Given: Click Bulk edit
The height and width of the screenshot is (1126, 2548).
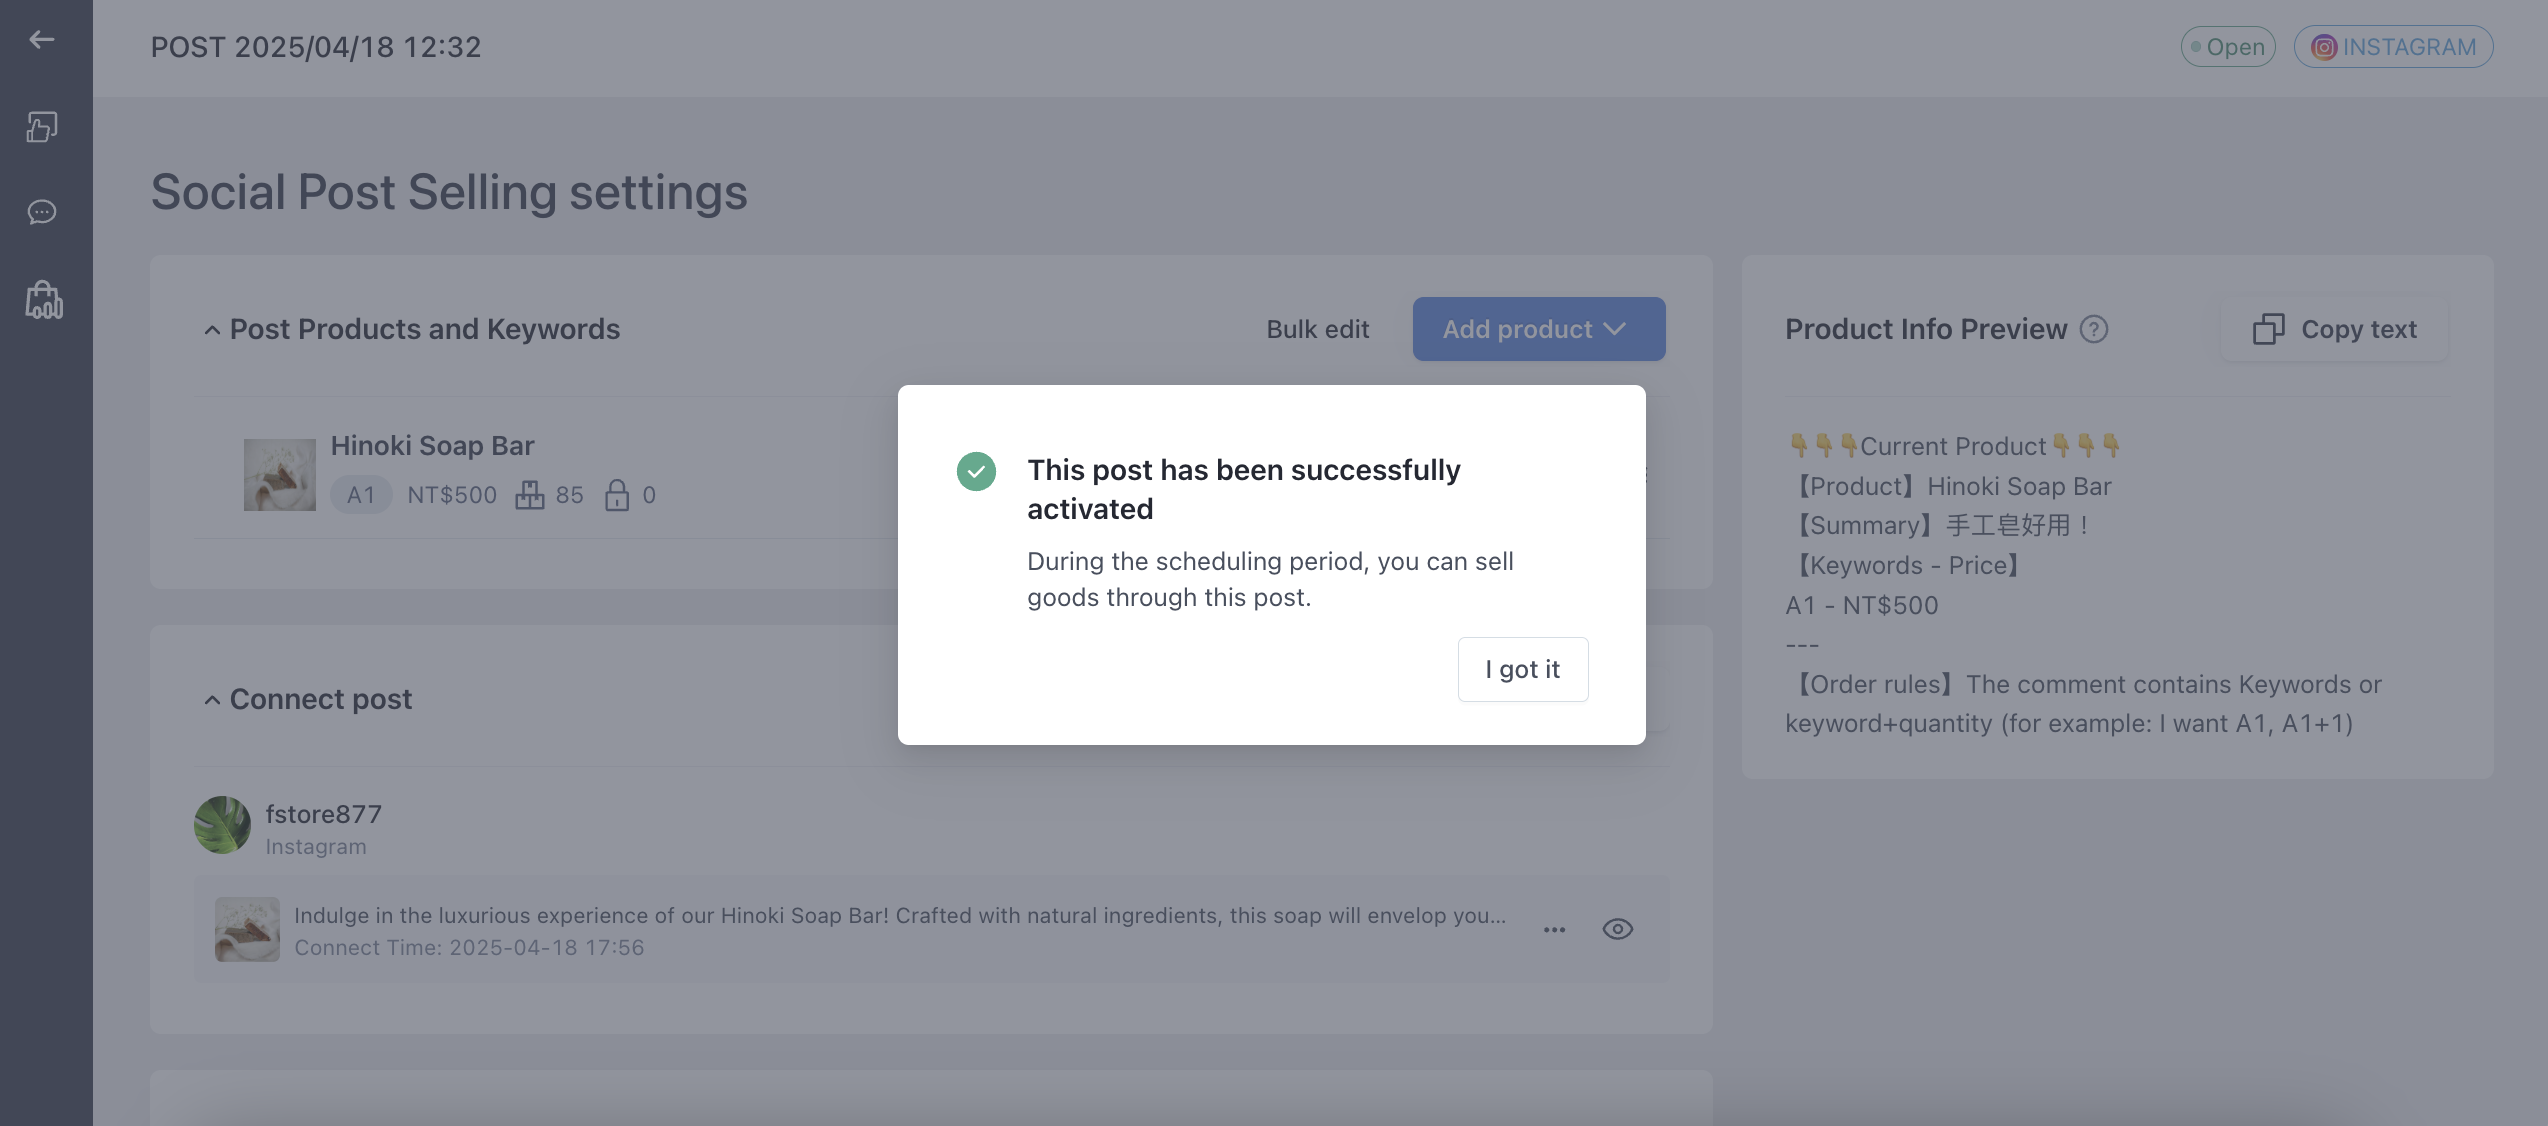Looking at the screenshot, I should coord(1318,329).
